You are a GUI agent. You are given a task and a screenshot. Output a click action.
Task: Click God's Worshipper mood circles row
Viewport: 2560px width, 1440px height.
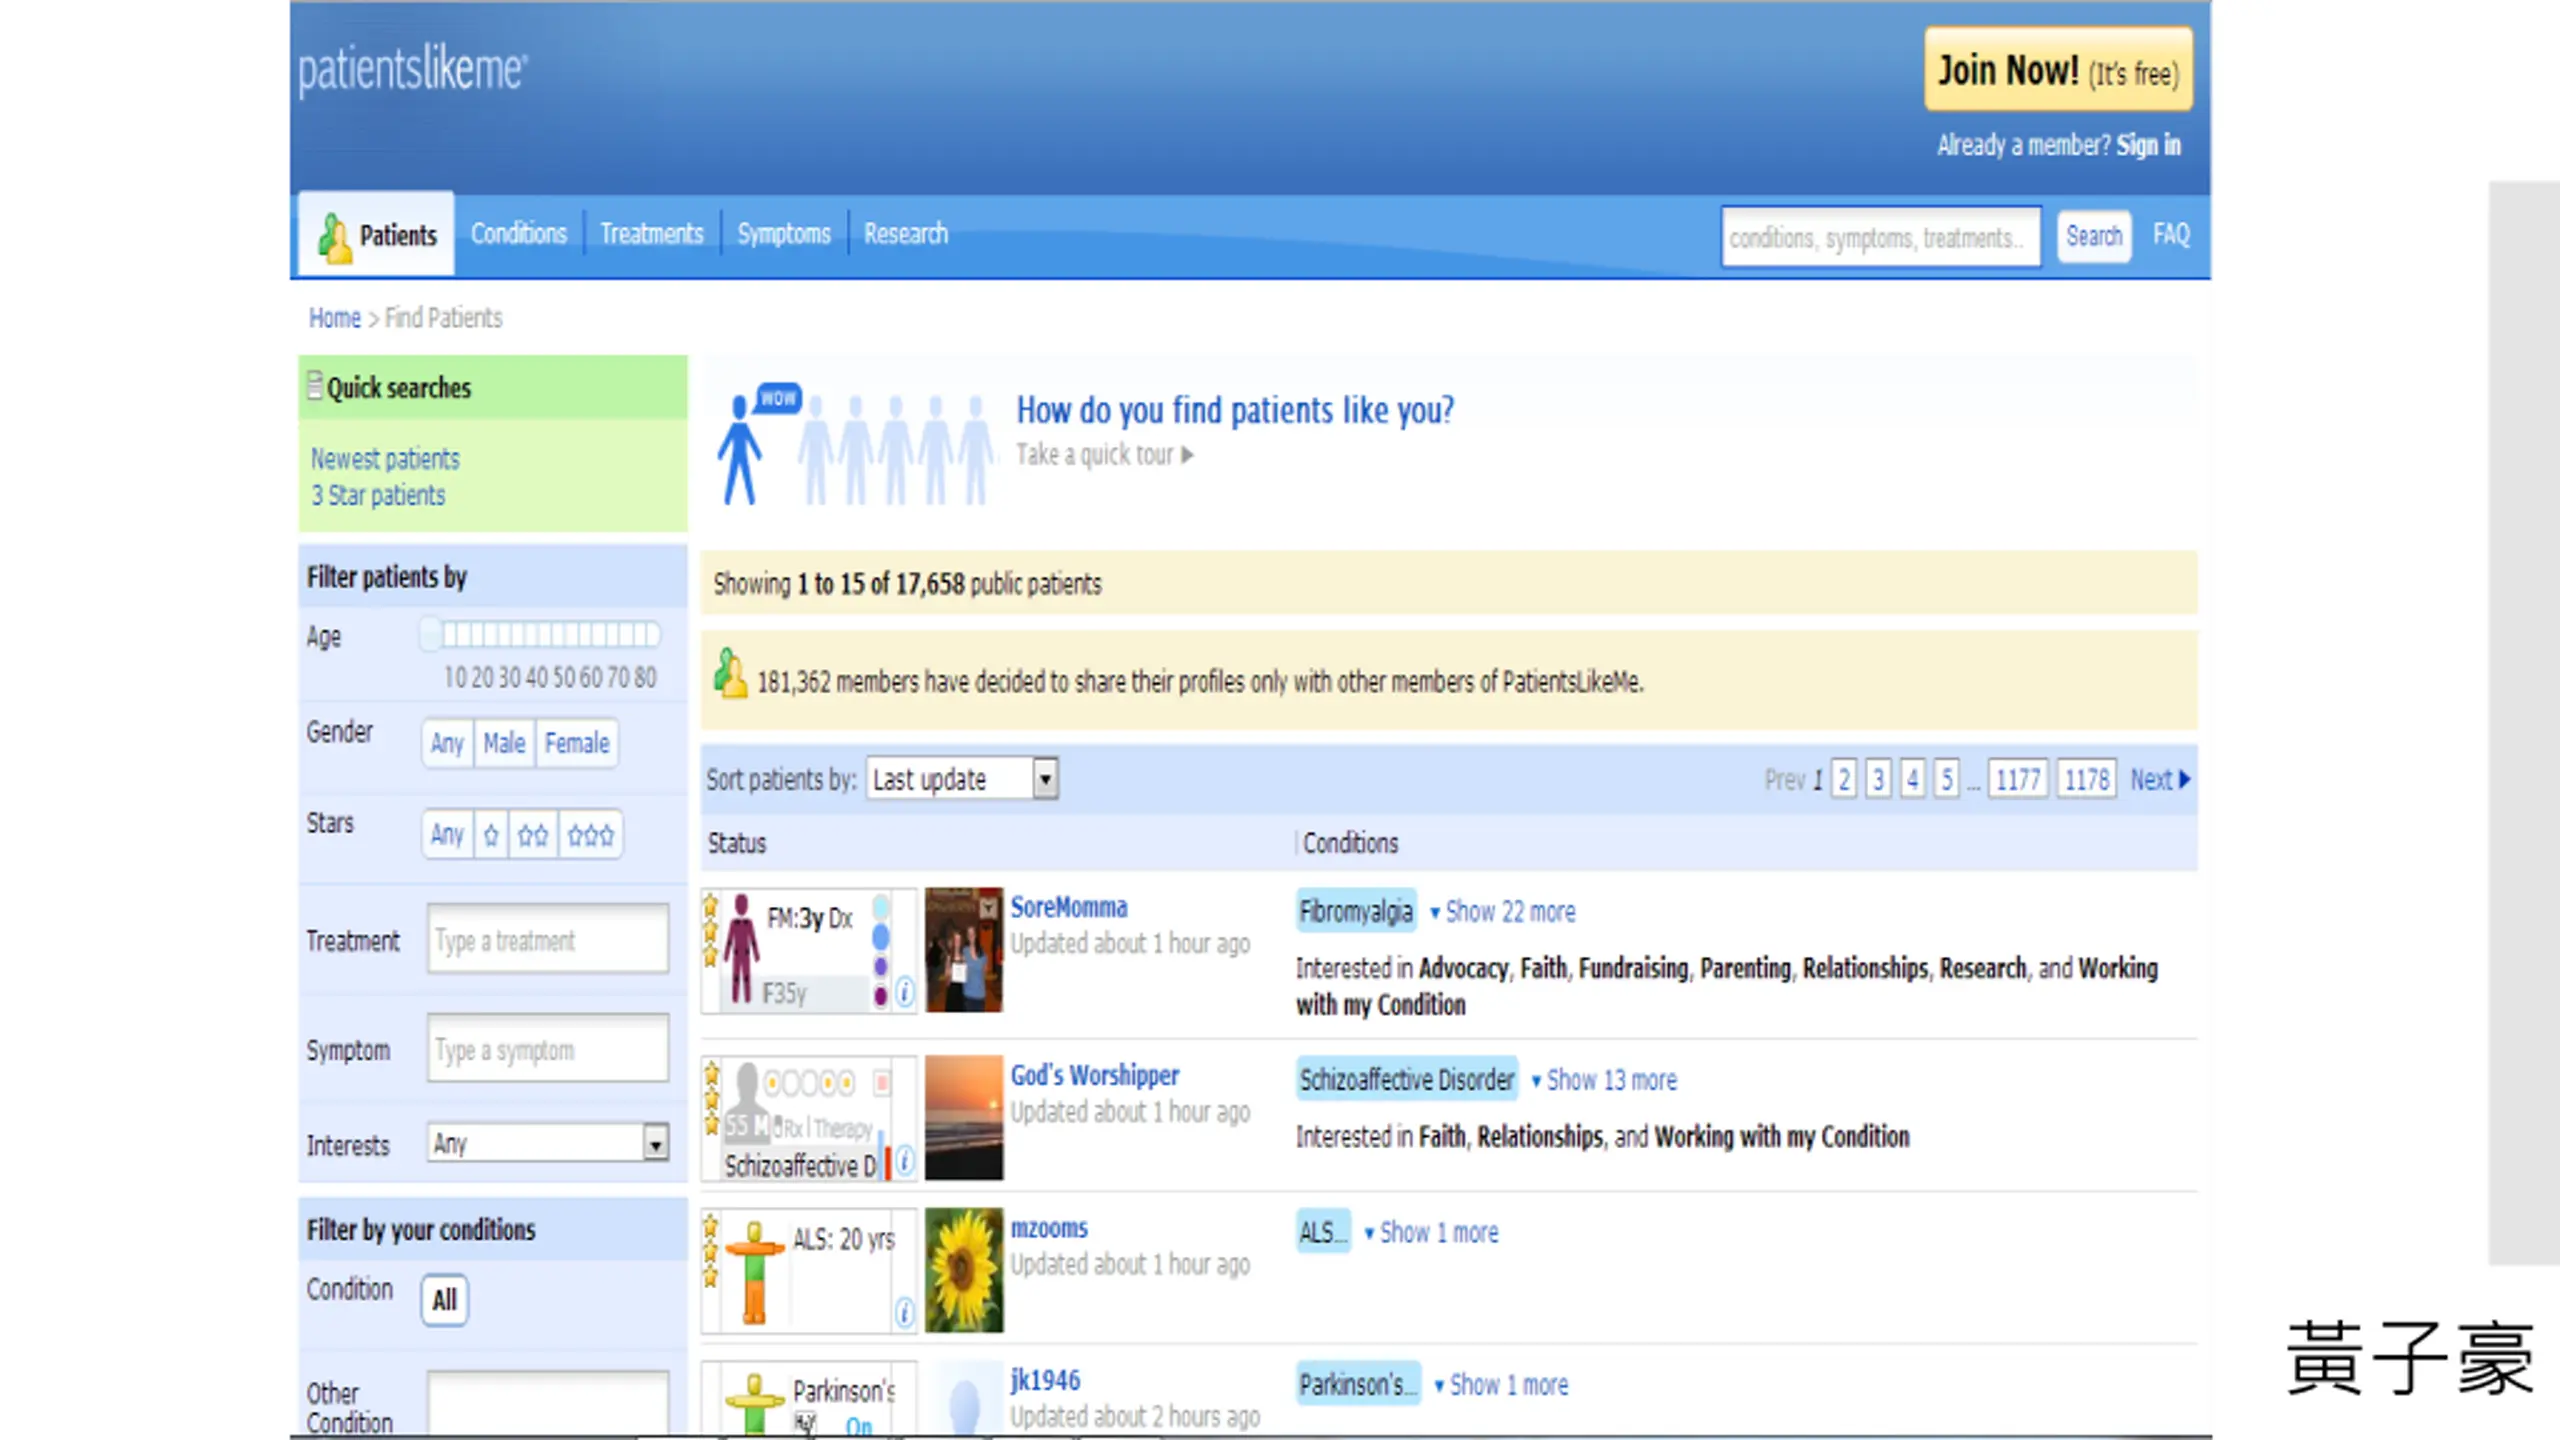point(810,1083)
